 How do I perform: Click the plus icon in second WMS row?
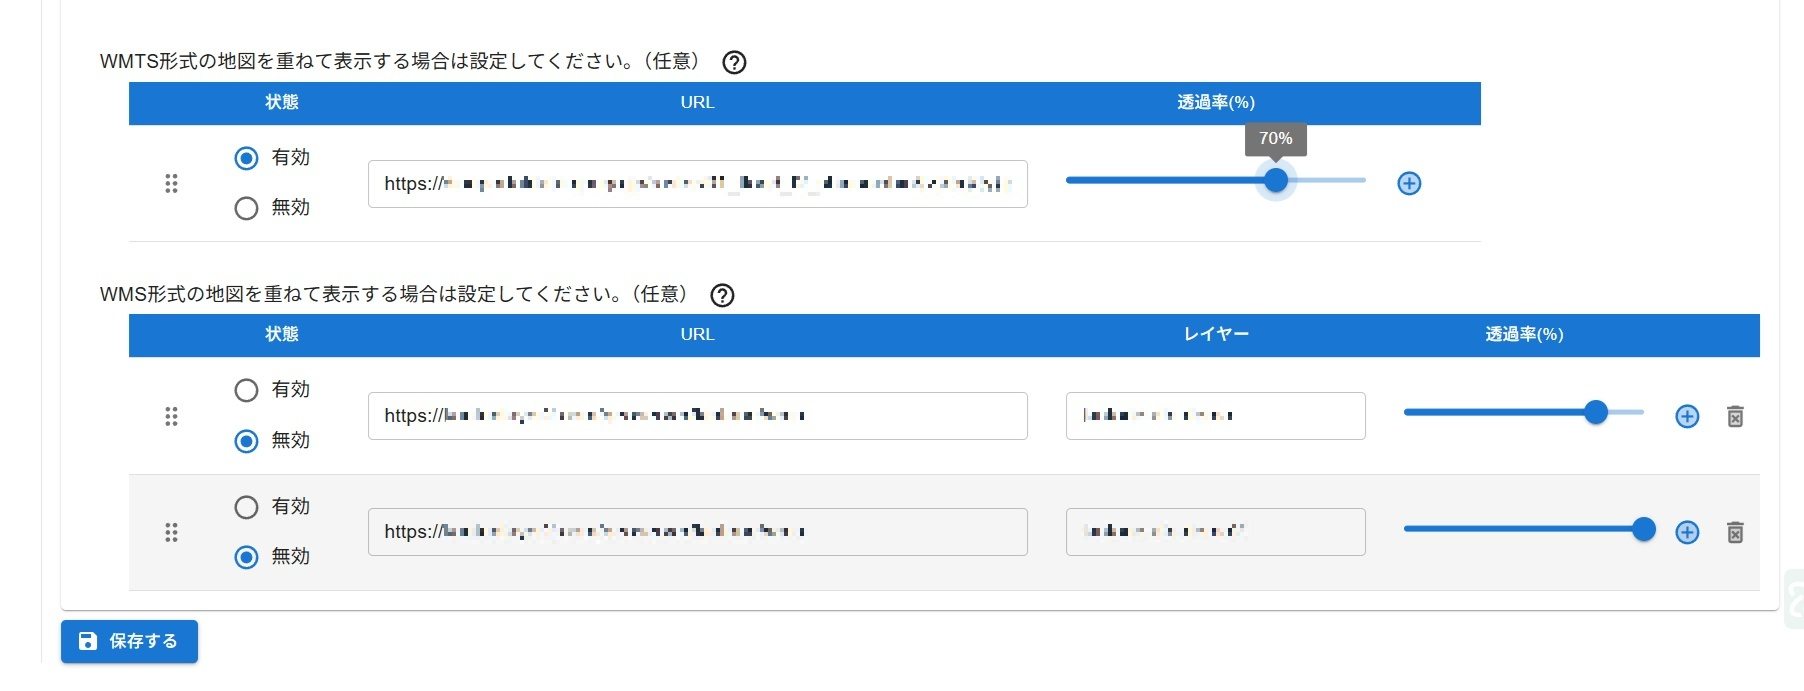click(1687, 532)
